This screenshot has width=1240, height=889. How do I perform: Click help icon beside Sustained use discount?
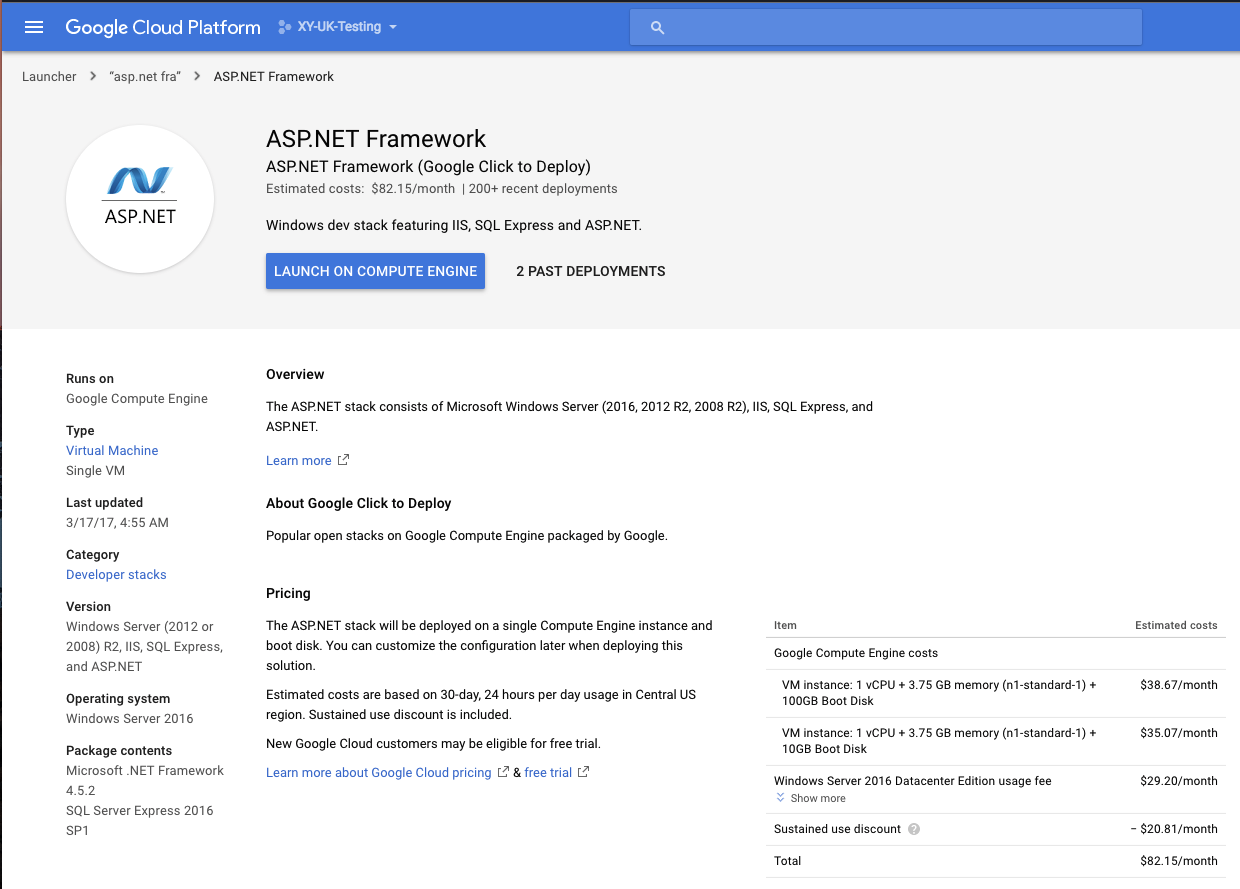tap(914, 829)
